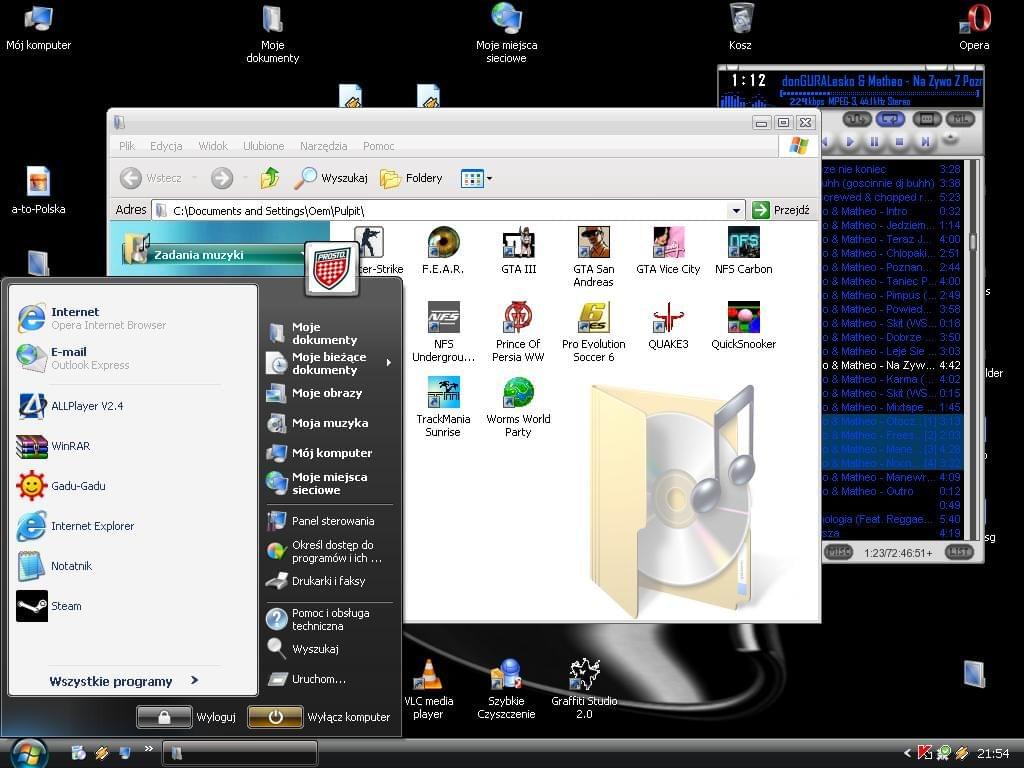The width and height of the screenshot is (1024, 768).
Task: Select 'Matheo - Outro' playlist entry
Action: [x=891, y=491]
